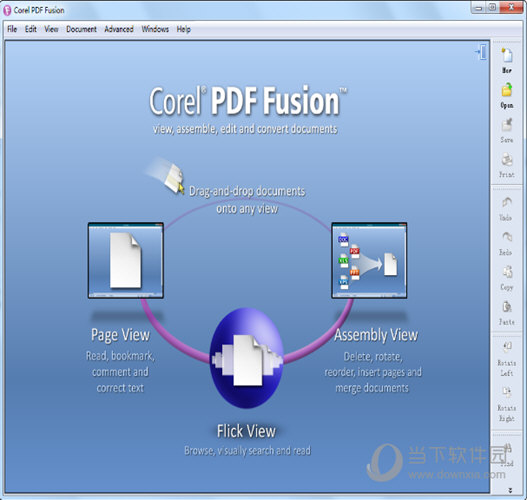Open the View menu
Image resolution: width=527 pixels, height=500 pixels.
point(51,29)
